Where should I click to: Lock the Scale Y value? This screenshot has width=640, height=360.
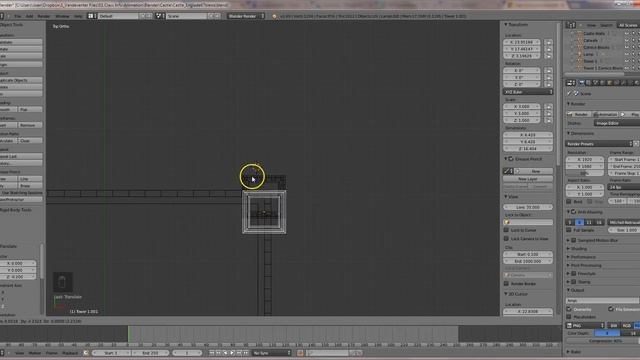coord(548,113)
